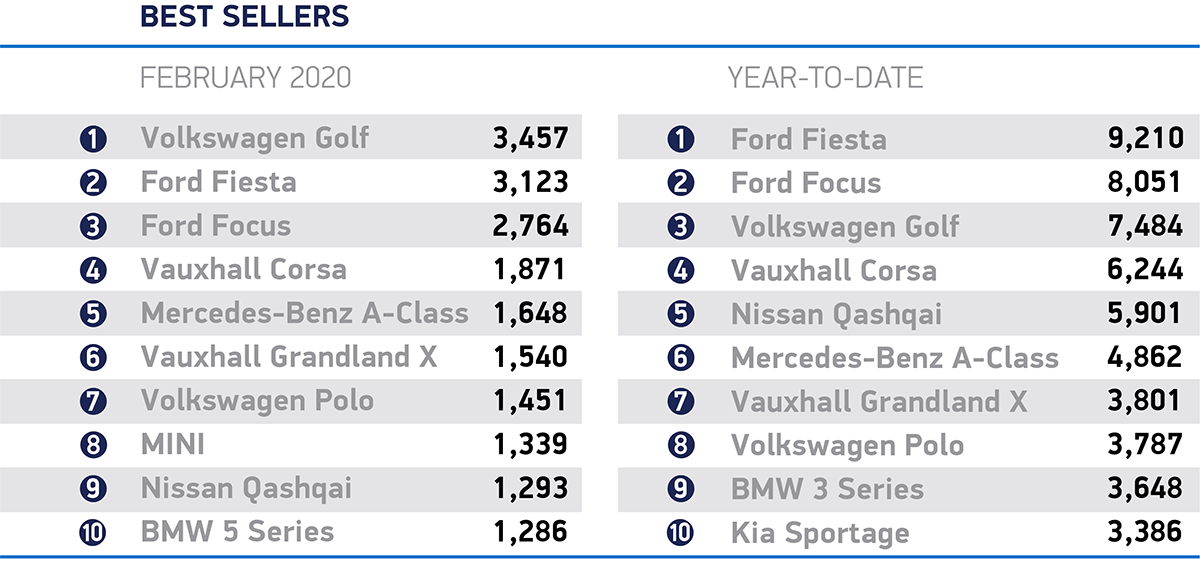Select the YEAR-TO-DATE column heading

point(825,78)
